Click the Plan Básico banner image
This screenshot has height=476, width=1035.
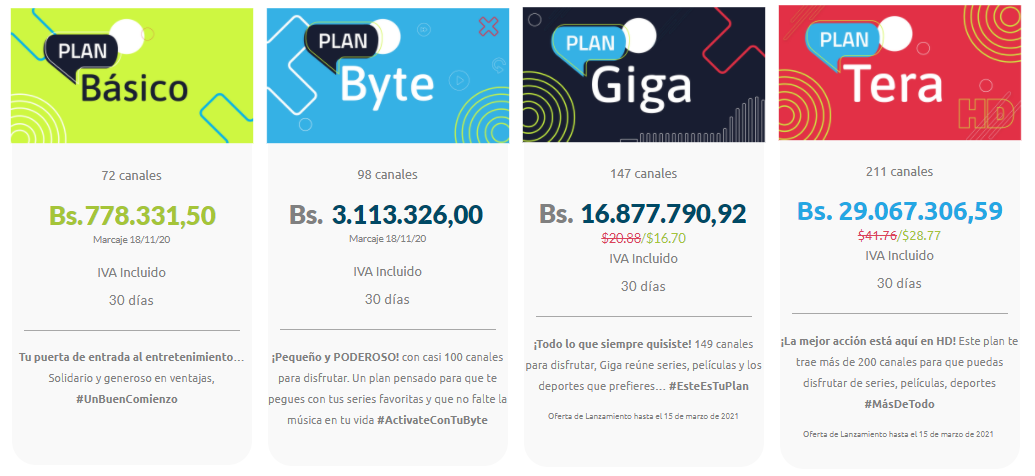pyautogui.click(x=131, y=75)
